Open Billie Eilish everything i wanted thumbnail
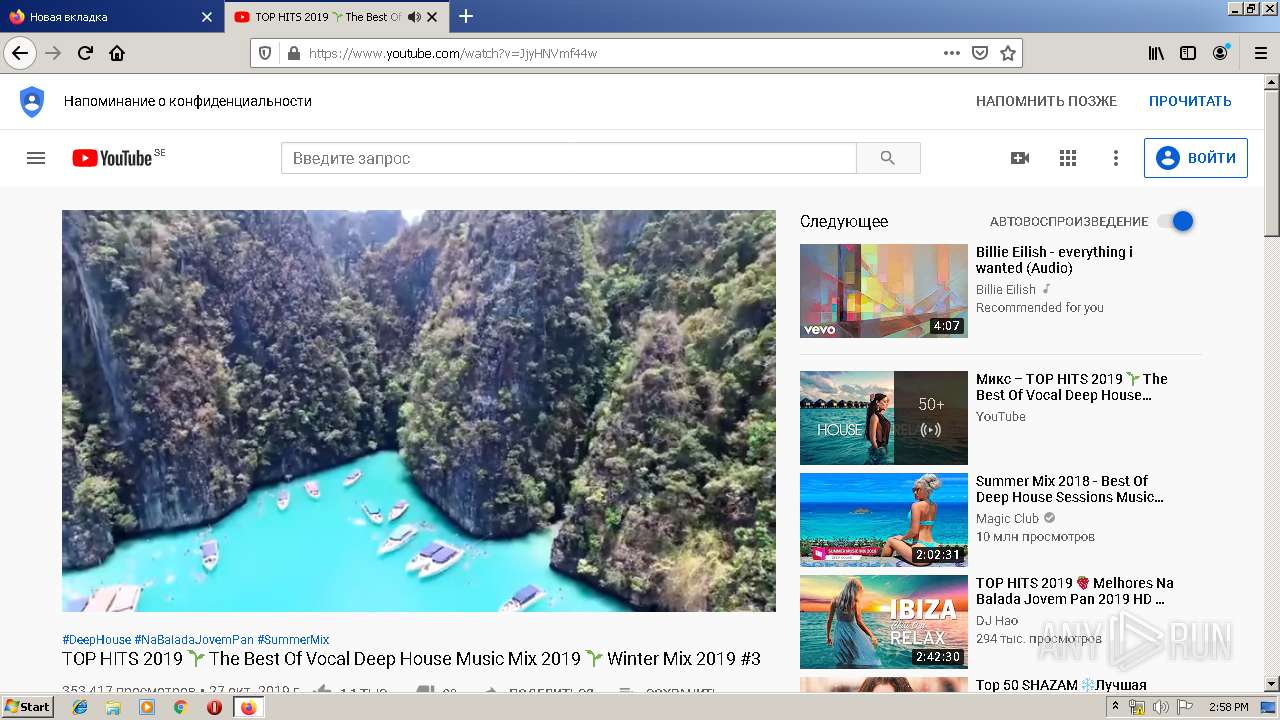Screen dimensions: 1280x720 pyautogui.click(x=884, y=291)
